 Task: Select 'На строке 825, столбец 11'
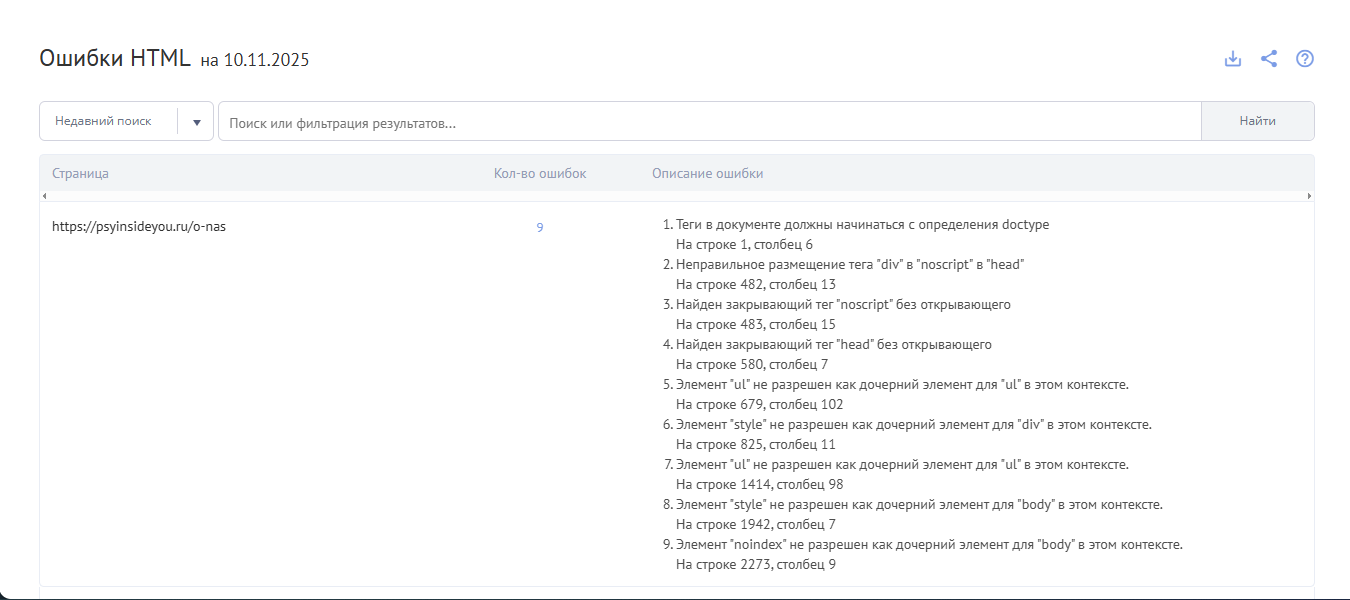click(756, 445)
